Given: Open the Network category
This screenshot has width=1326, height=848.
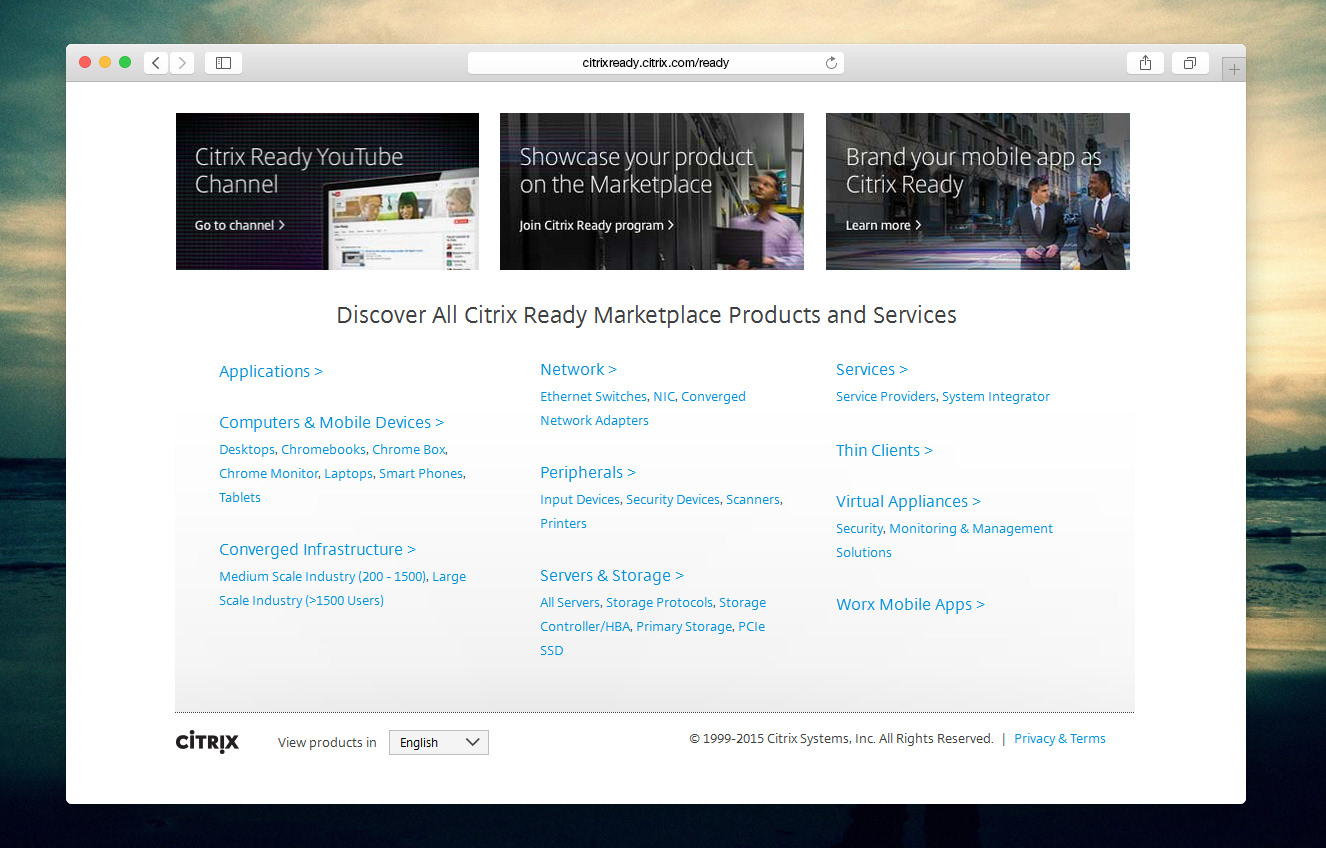Looking at the screenshot, I should (578, 369).
